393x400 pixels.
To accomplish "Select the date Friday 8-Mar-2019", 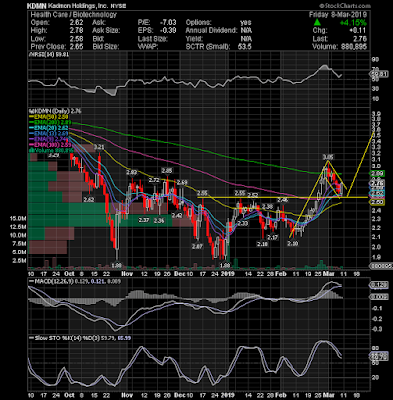I will (x=338, y=14).
